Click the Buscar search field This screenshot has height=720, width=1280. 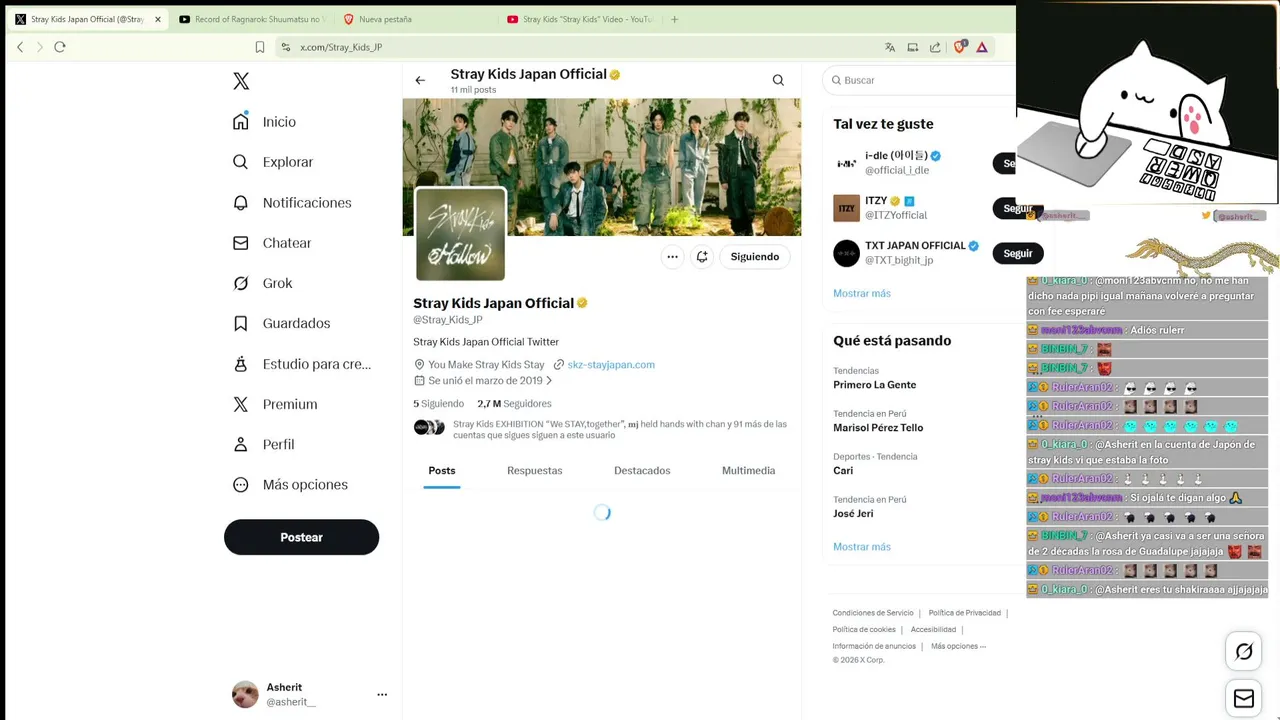point(920,80)
